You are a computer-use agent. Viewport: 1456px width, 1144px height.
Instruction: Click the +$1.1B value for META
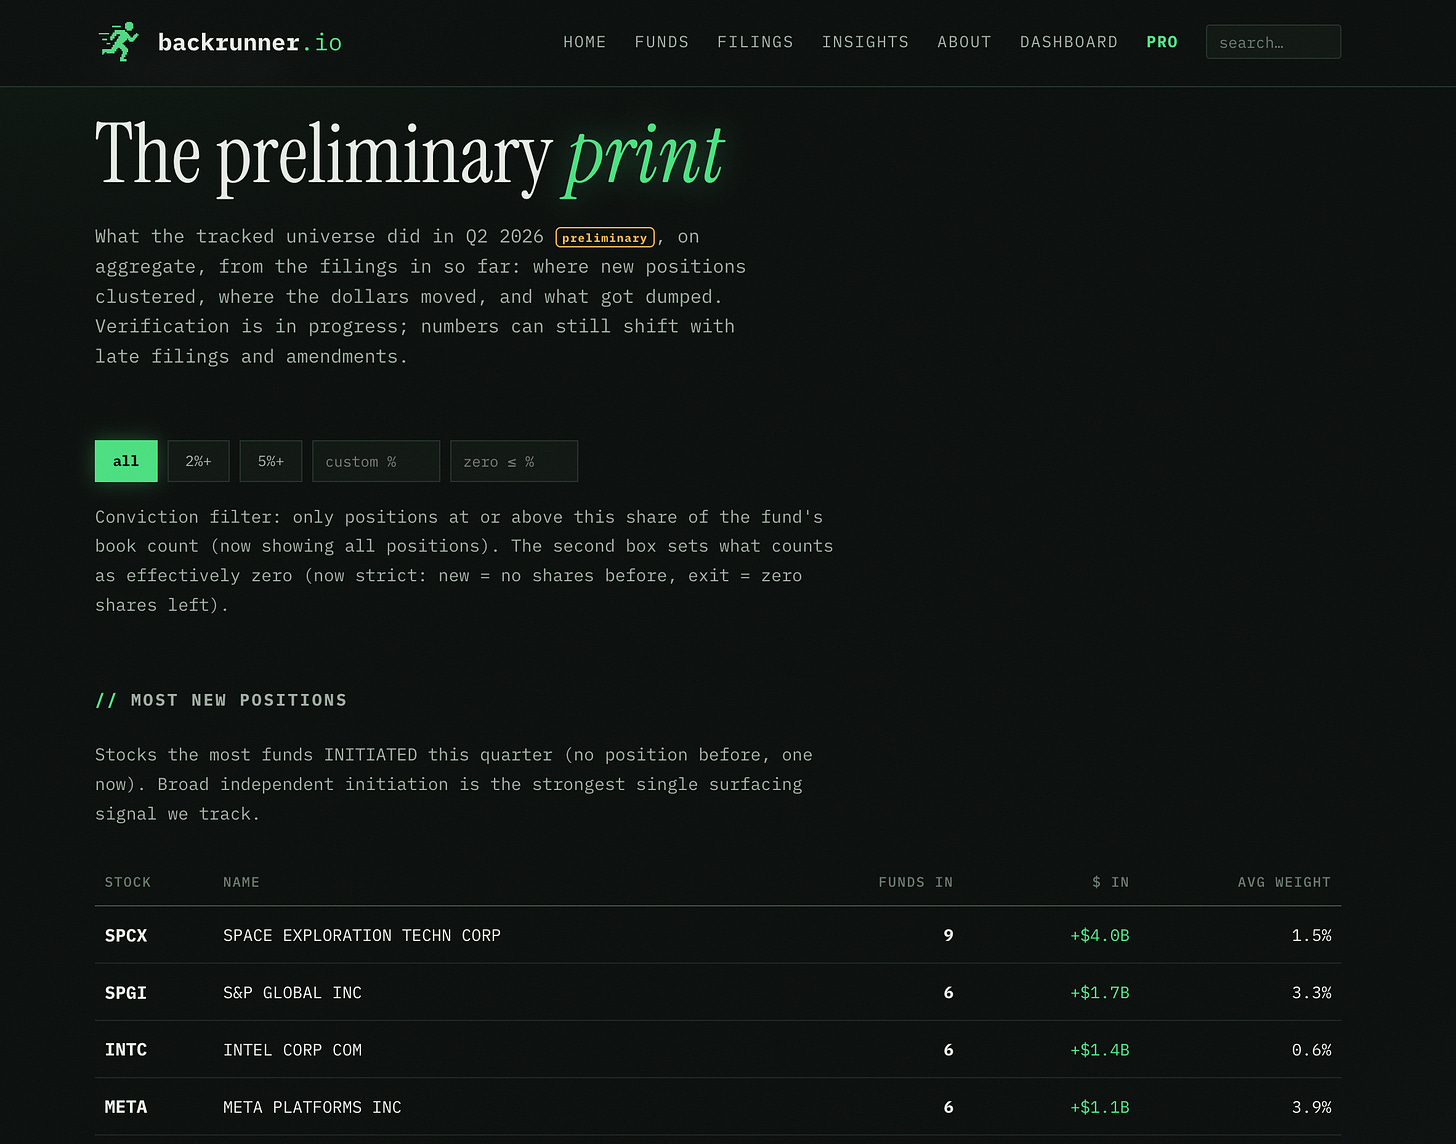tap(1100, 1107)
